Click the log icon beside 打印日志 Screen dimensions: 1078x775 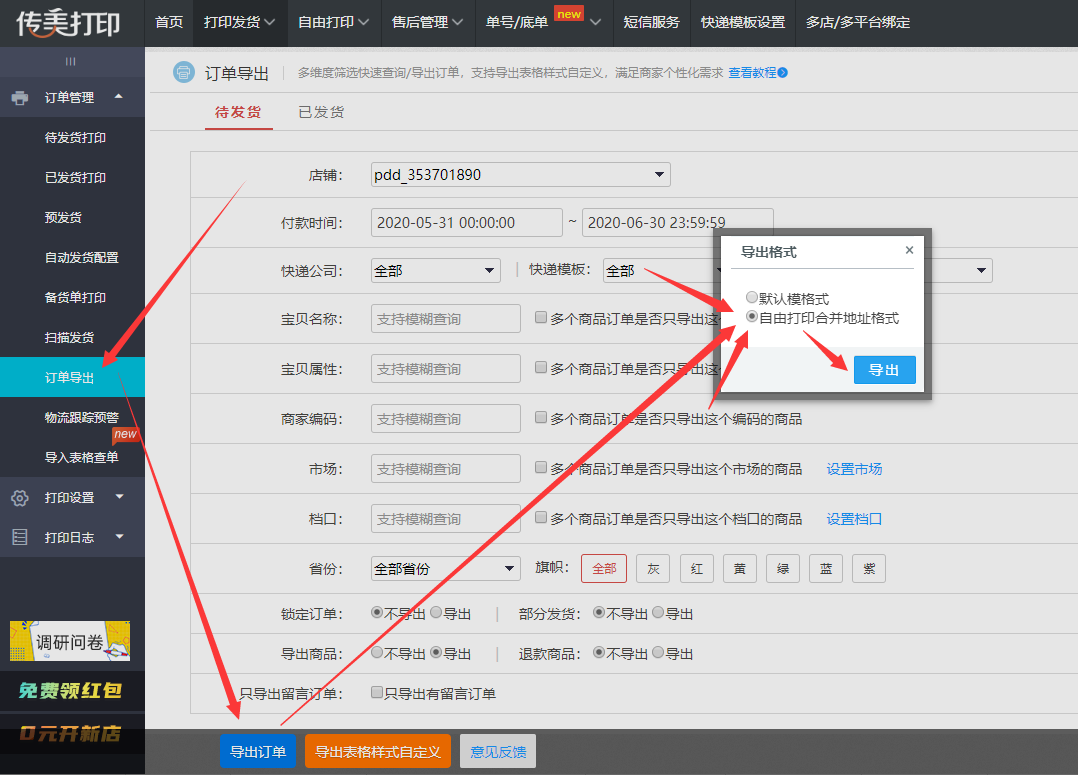point(20,538)
